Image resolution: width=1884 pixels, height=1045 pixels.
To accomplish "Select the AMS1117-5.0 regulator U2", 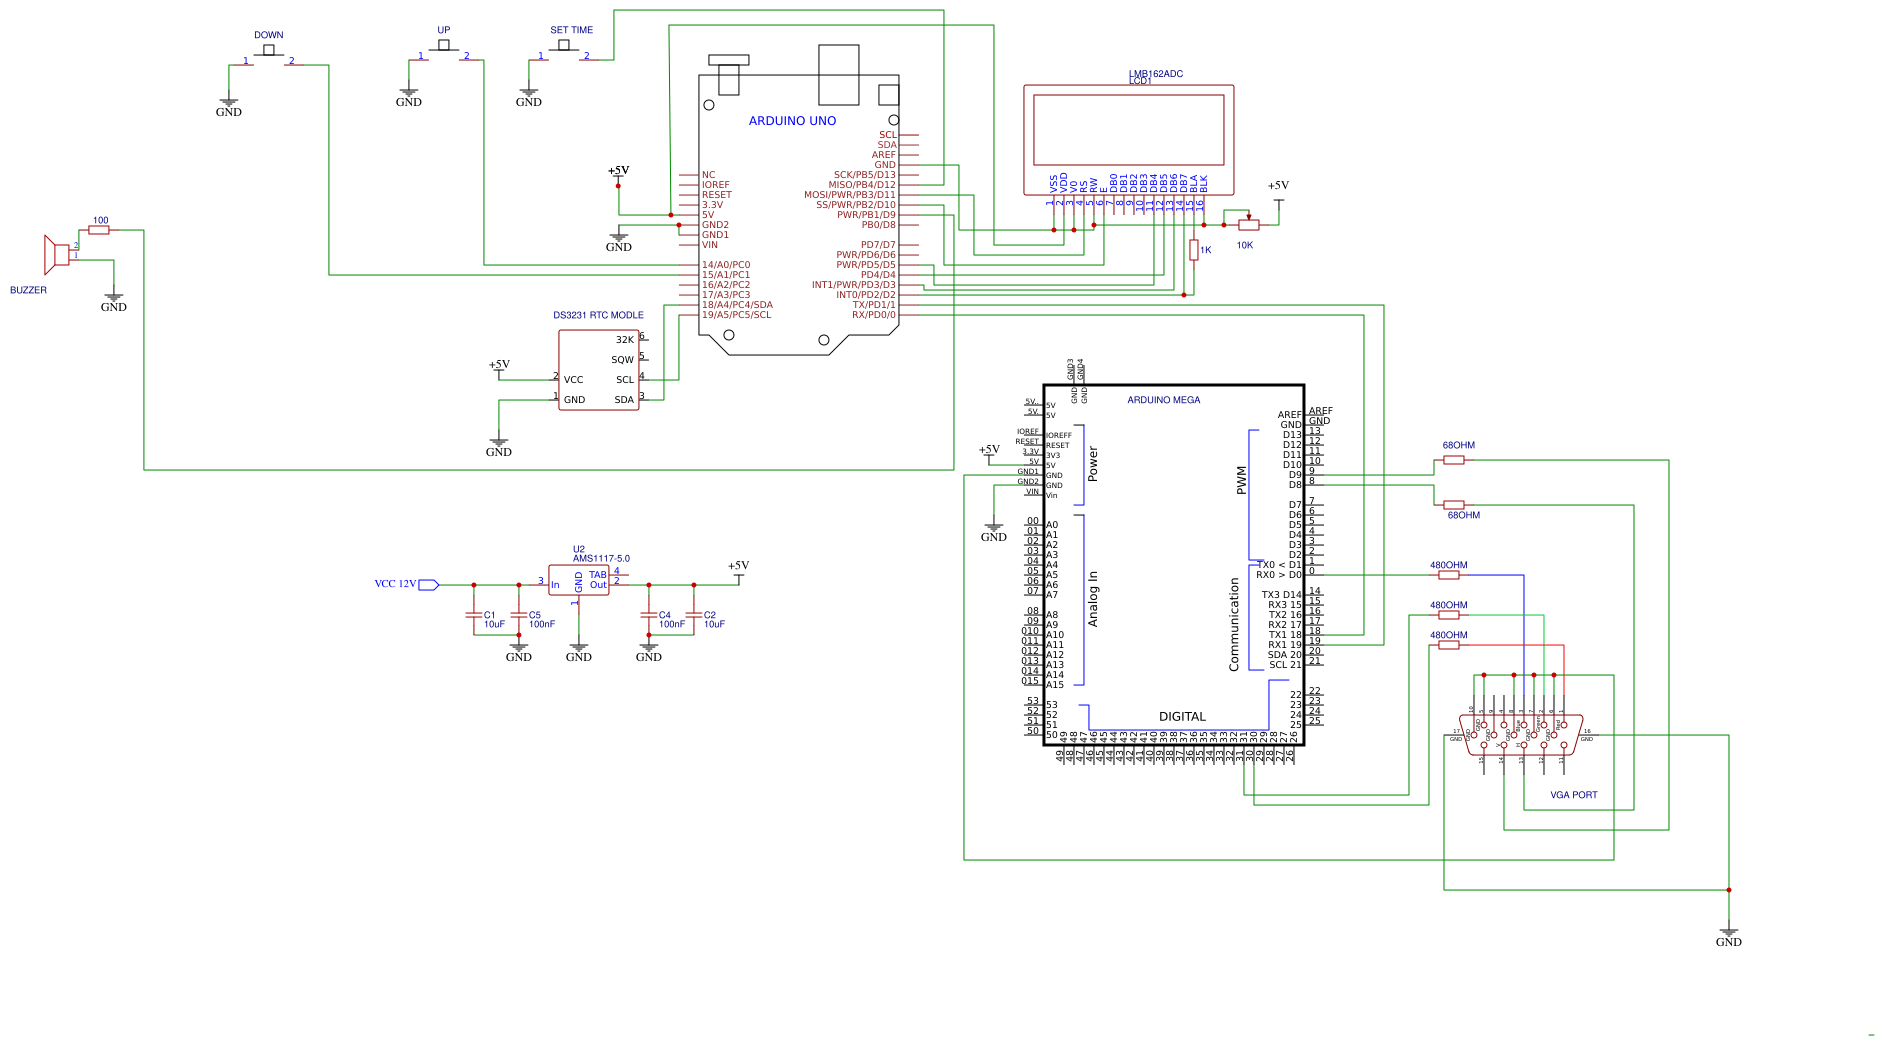I will point(579,580).
